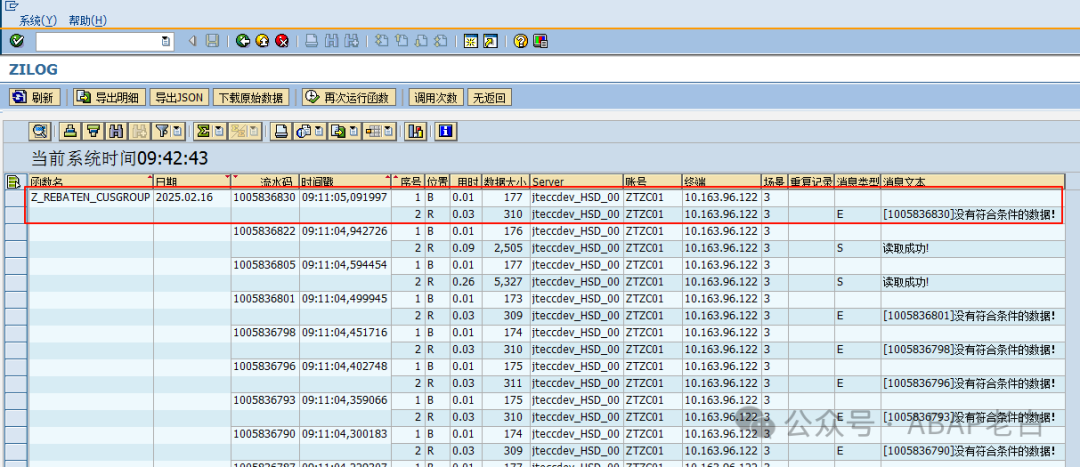
Task: Open the 系统(Y) menu
Action: tap(38, 21)
